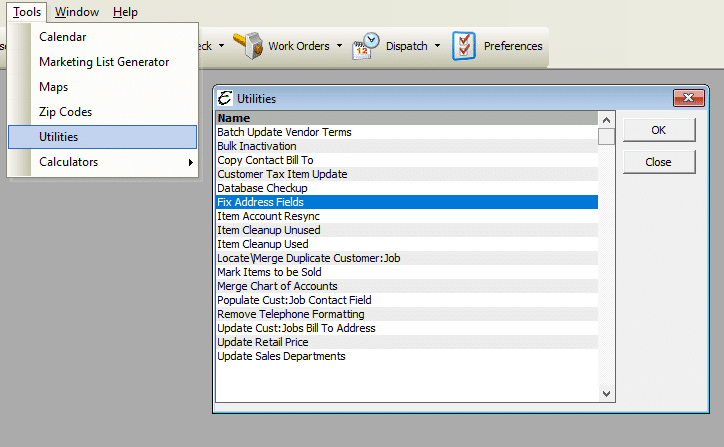The image size is (724, 447).
Task: Open the Work Orders dropdown arrow
Action: click(339, 46)
